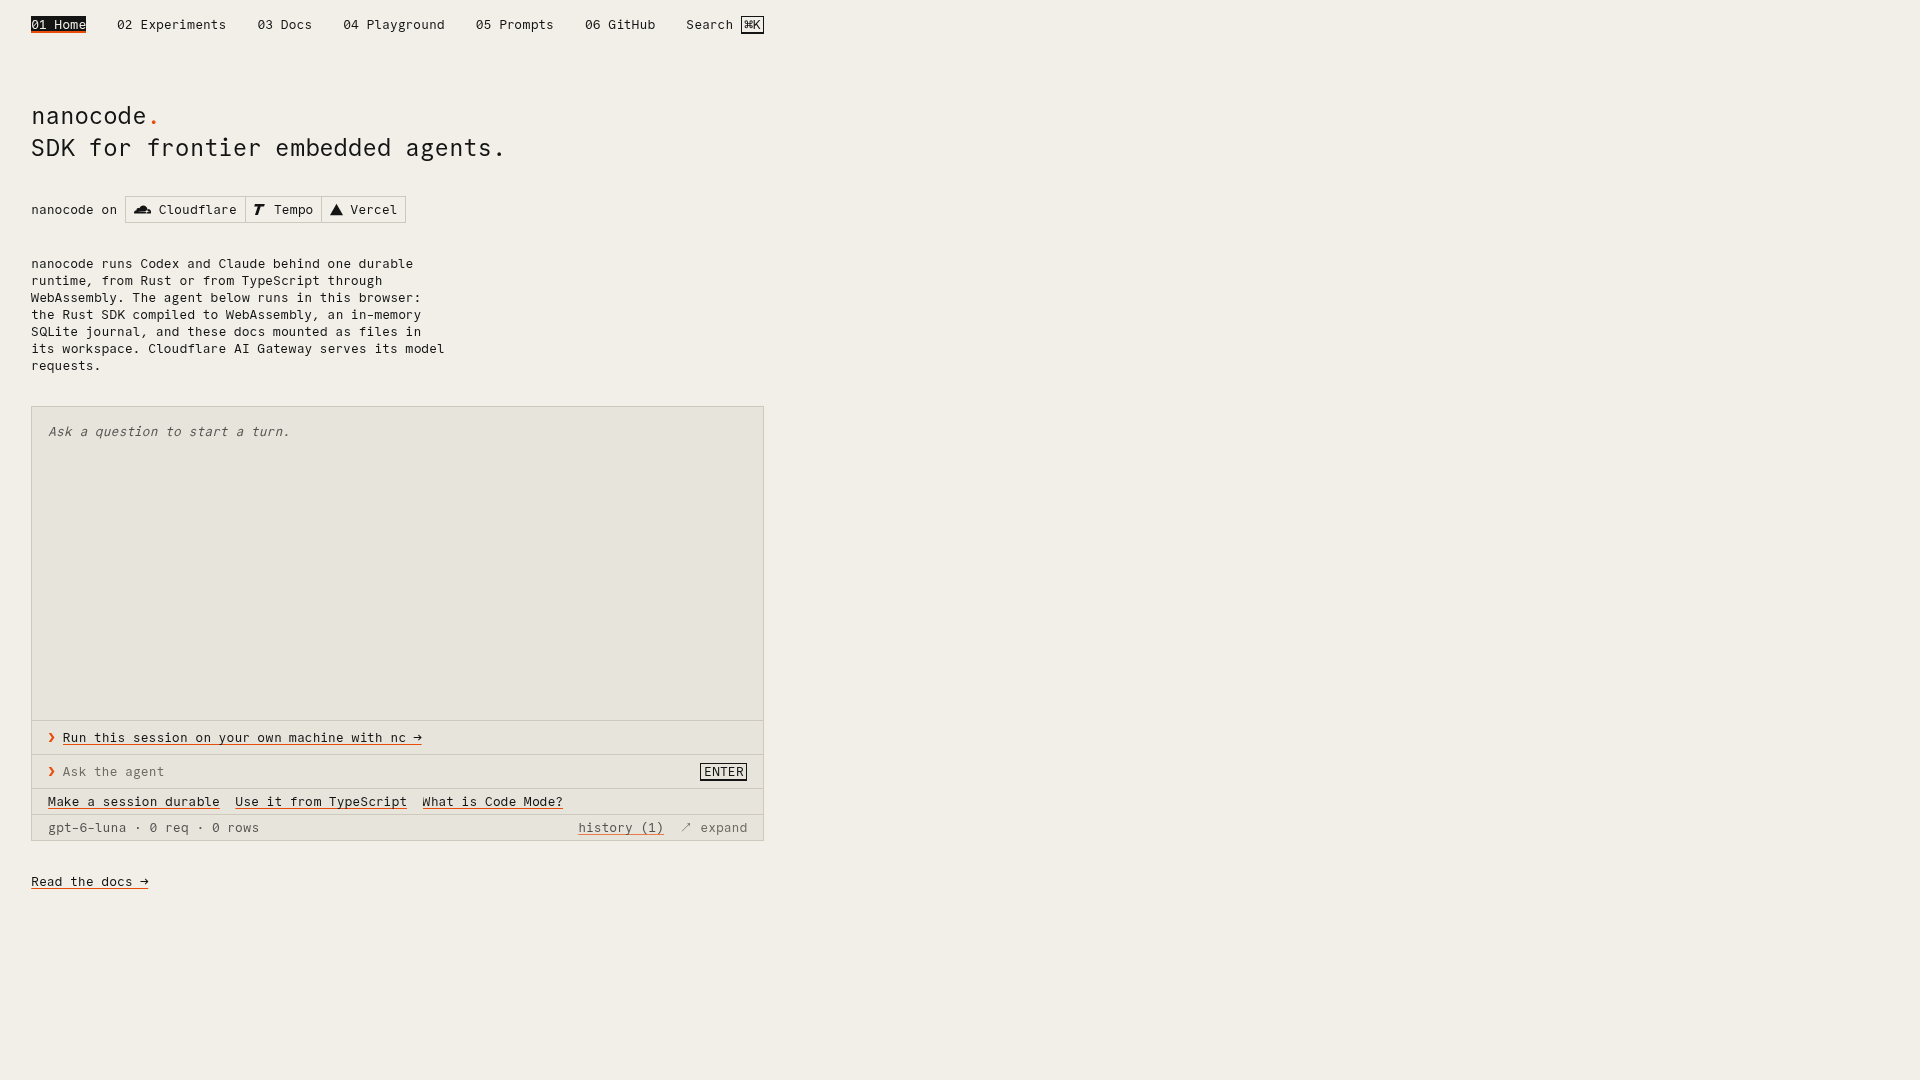The width and height of the screenshot is (1920, 1080).
Task: Open 'Run this session on your own machine' link
Action: coord(242,738)
